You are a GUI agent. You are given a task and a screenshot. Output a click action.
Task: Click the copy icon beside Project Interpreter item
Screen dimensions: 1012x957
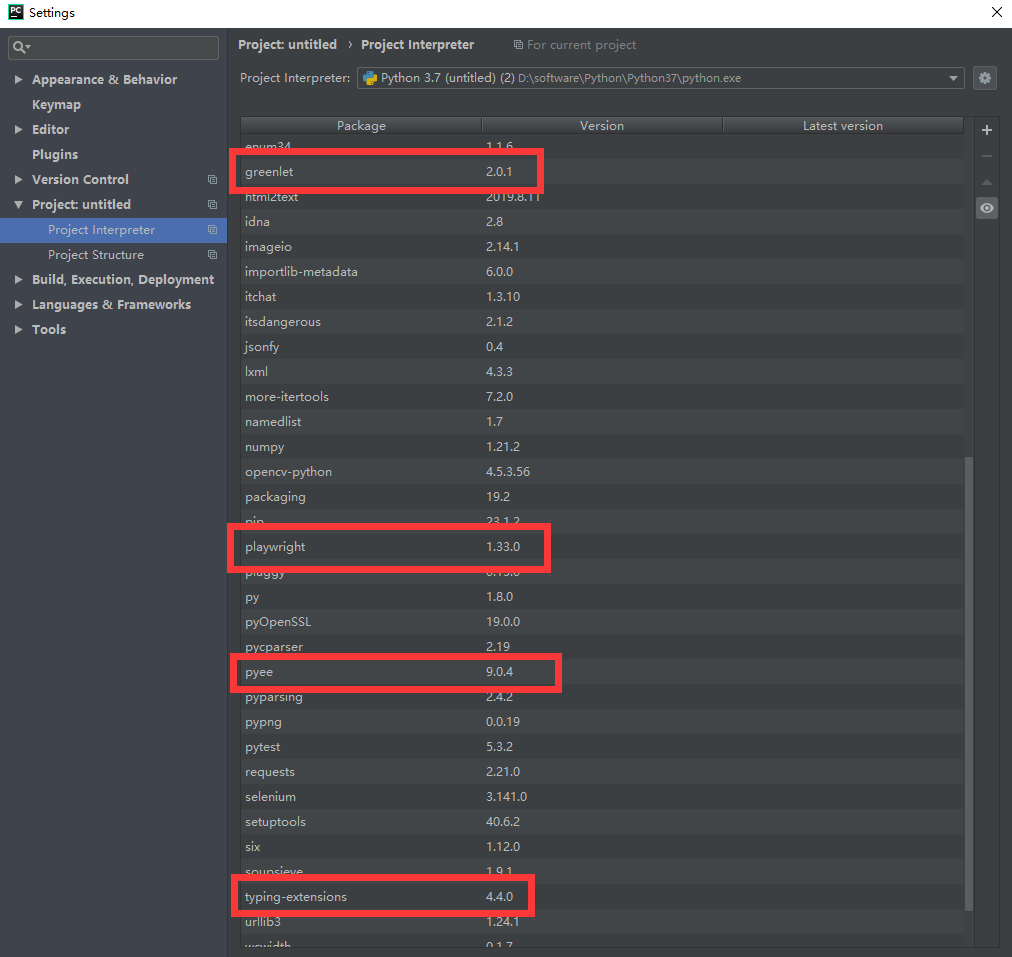tap(212, 230)
